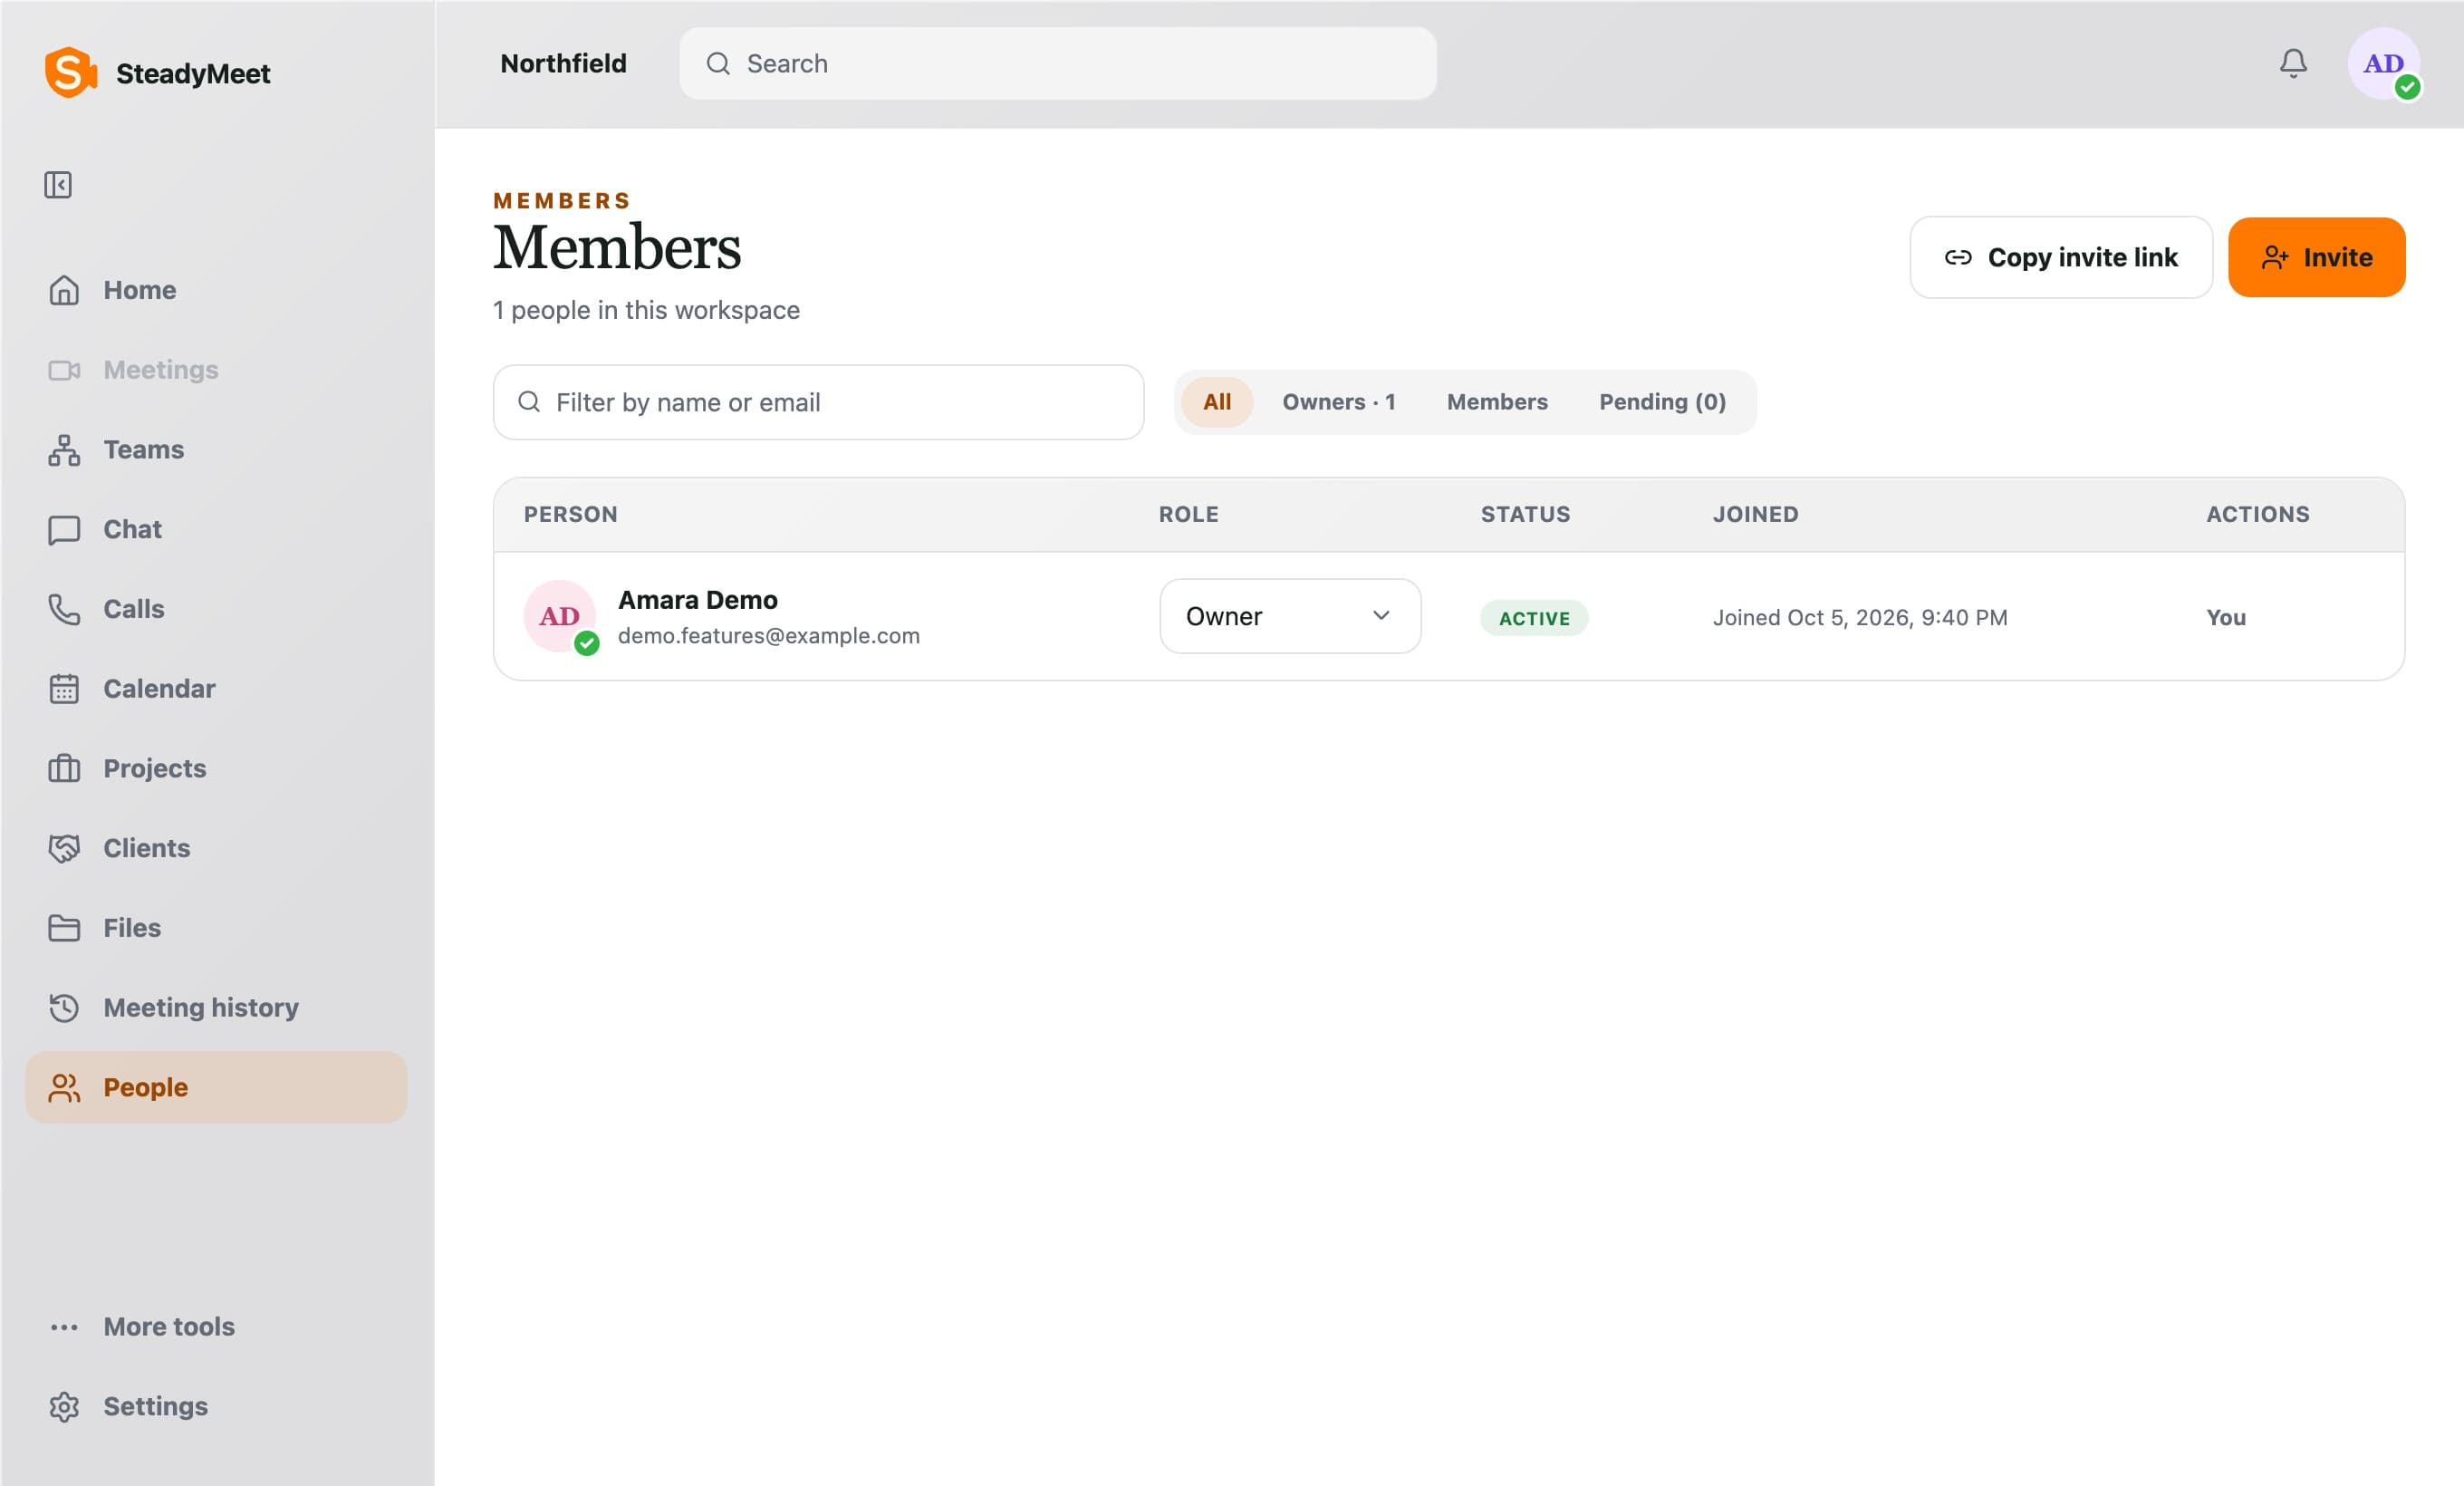
Task: Show All members filter tab
Action: coord(1216,402)
